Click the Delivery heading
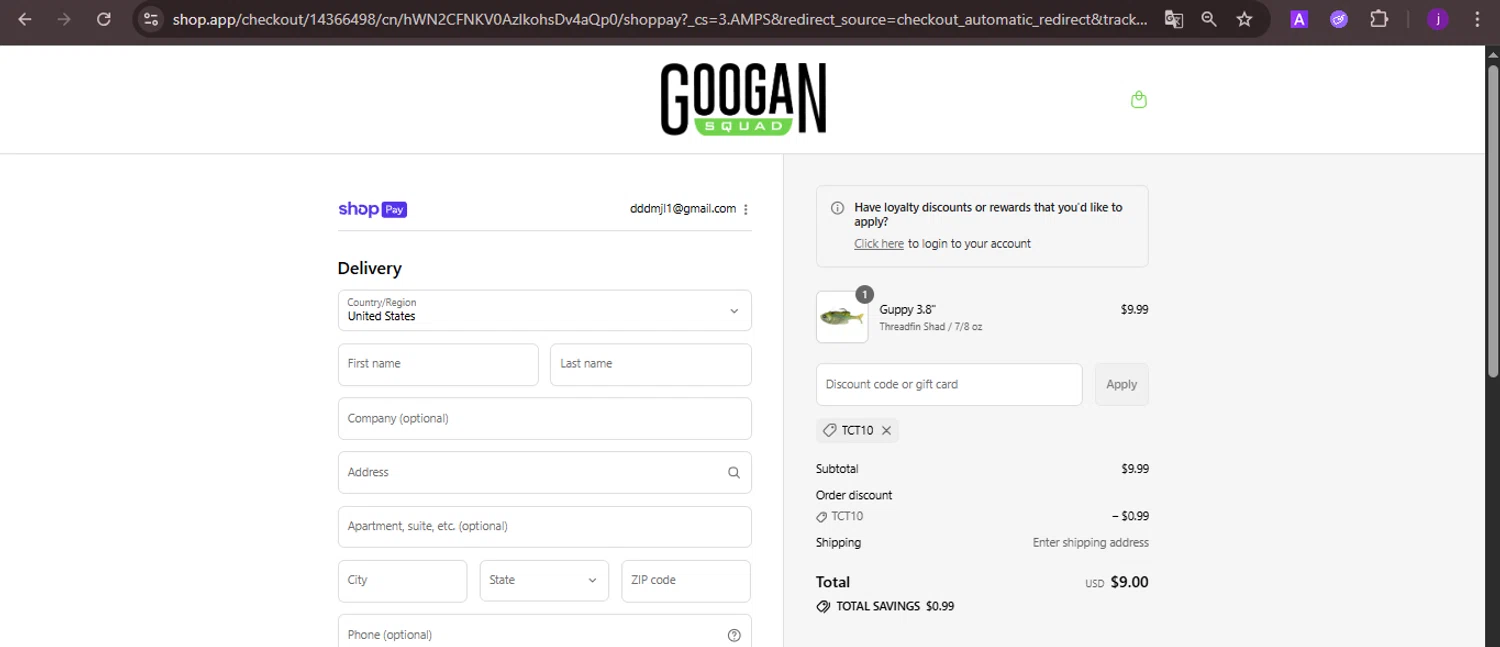The height and width of the screenshot is (647, 1500). point(370,268)
